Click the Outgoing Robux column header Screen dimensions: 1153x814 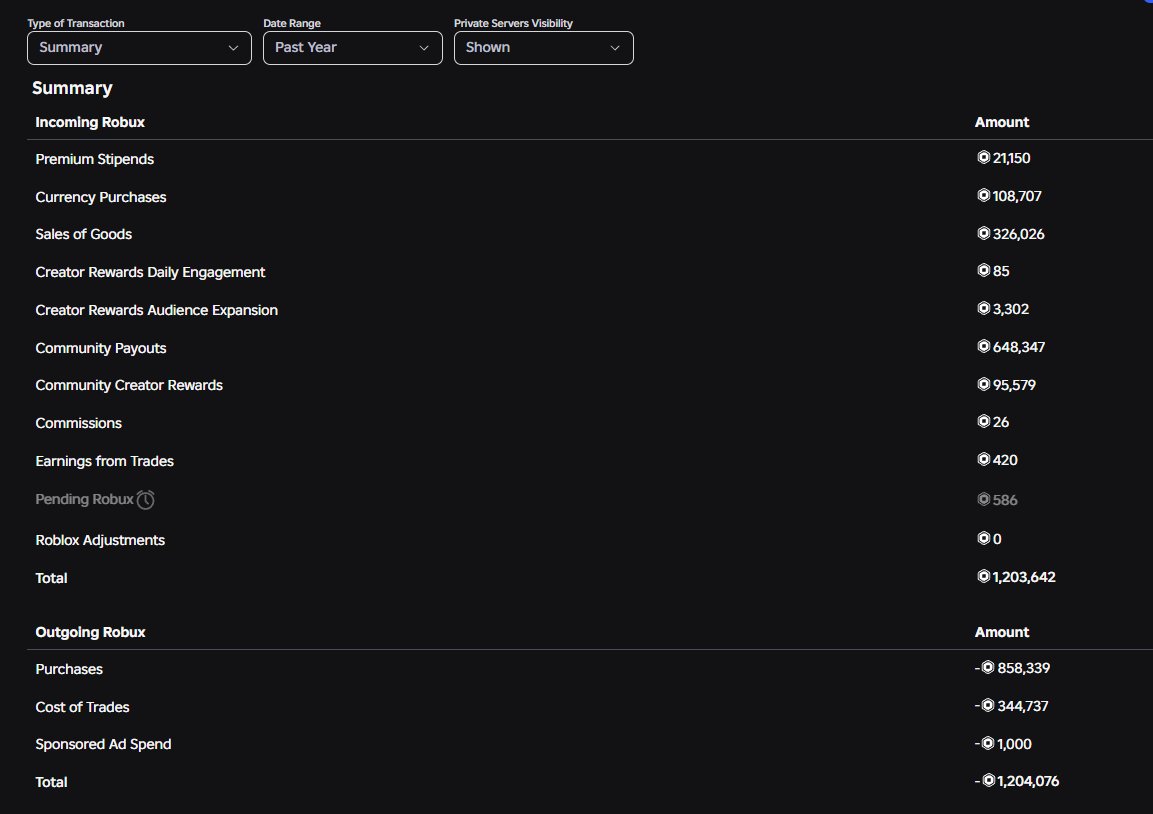coord(90,632)
